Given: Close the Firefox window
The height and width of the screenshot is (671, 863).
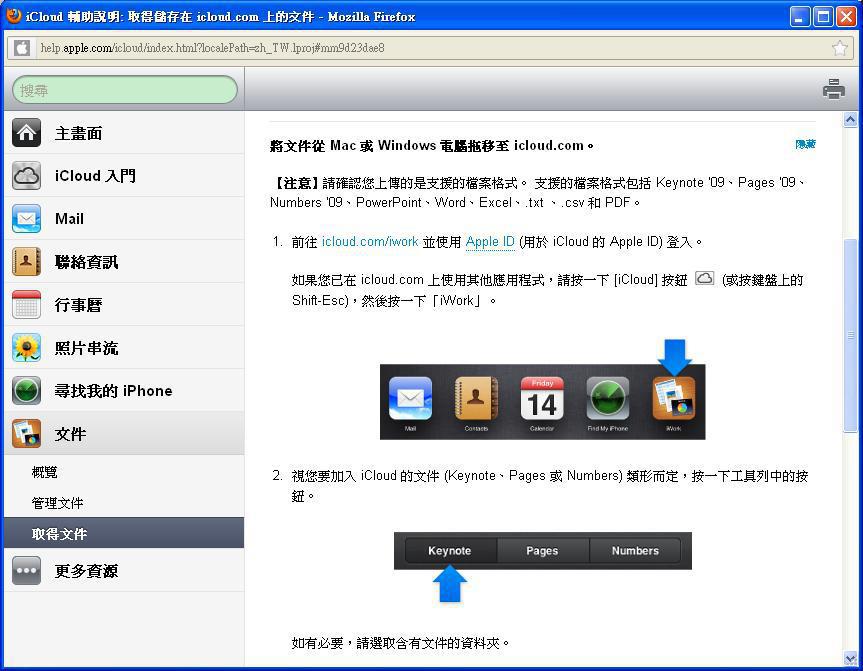Looking at the screenshot, I should point(846,17).
